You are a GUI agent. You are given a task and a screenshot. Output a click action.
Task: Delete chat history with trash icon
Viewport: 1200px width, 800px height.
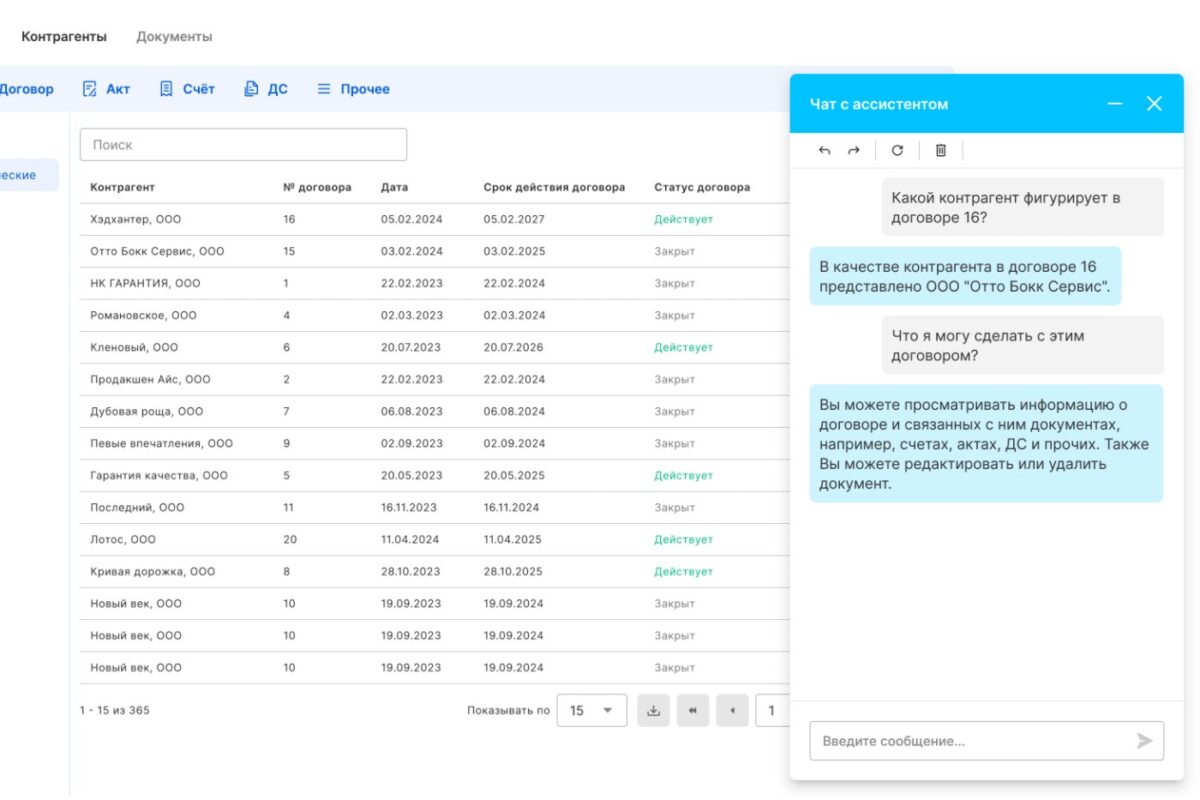[x=940, y=150]
